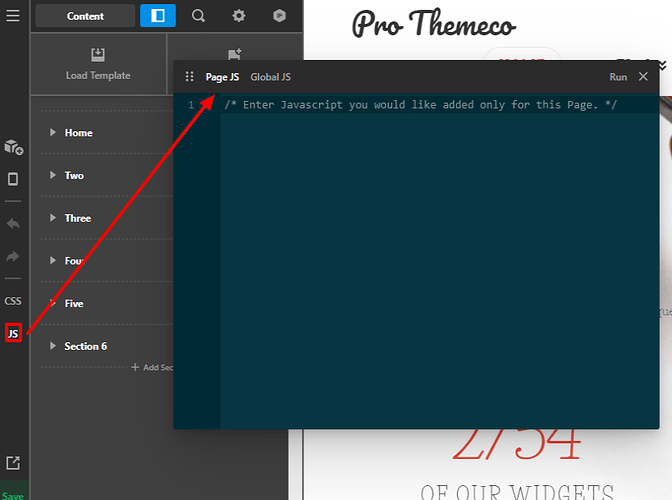The image size is (672, 500).
Task: Click the redo arrow icon
Action: click(13, 256)
